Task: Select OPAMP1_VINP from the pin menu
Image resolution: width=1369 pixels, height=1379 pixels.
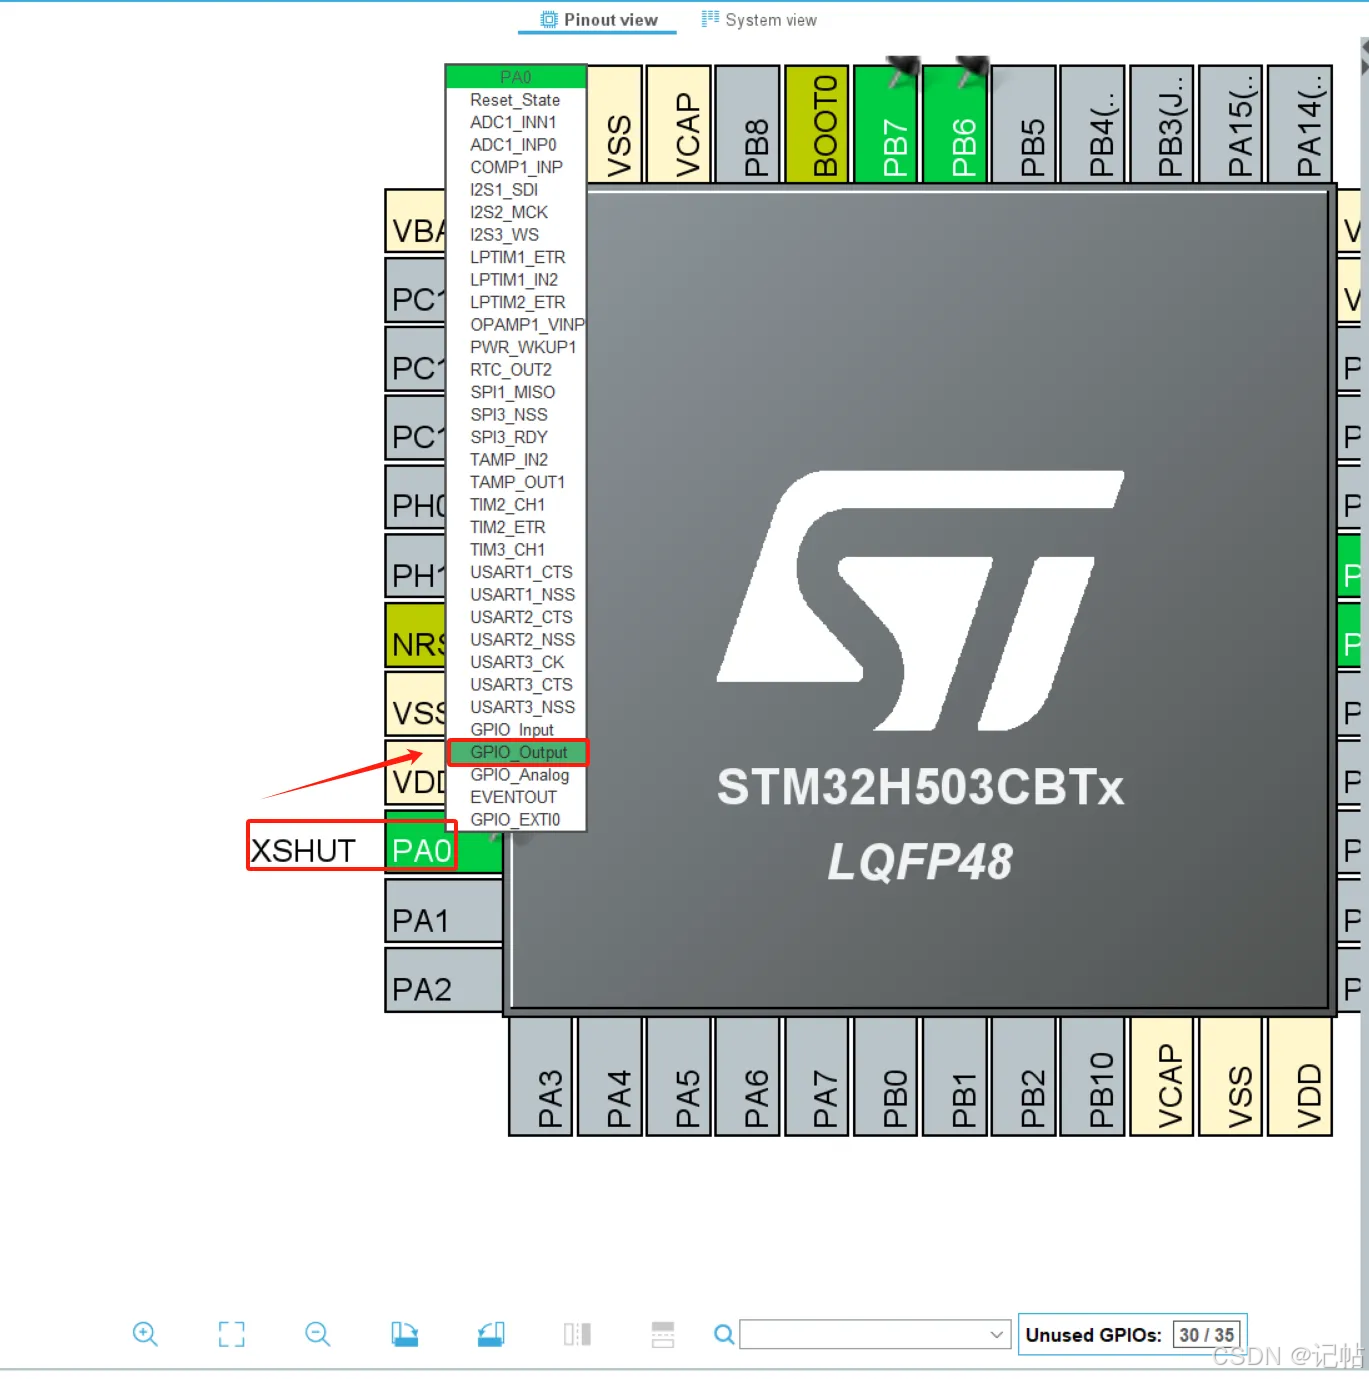Action: pyautogui.click(x=515, y=325)
